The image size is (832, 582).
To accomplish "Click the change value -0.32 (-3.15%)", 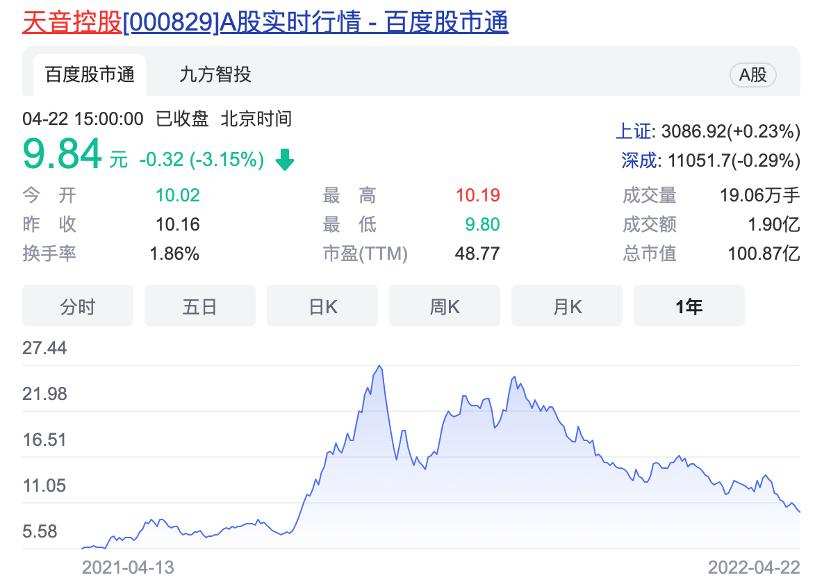I will [202, 159].
